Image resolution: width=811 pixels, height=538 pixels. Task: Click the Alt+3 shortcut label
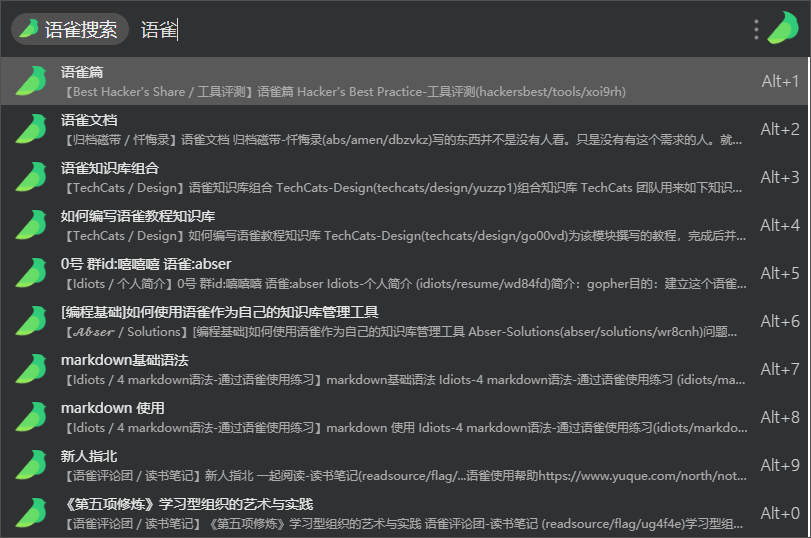[x=780, y=177]
